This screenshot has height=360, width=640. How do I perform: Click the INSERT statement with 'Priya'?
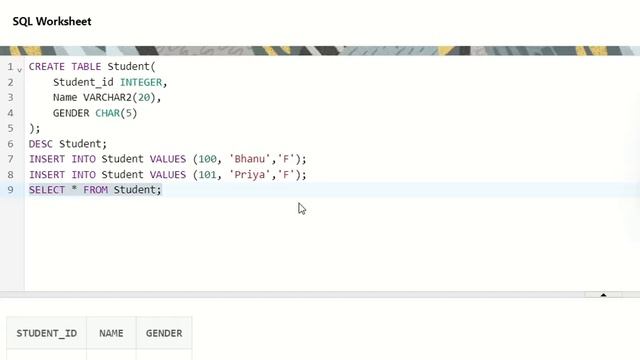(167, 174)
